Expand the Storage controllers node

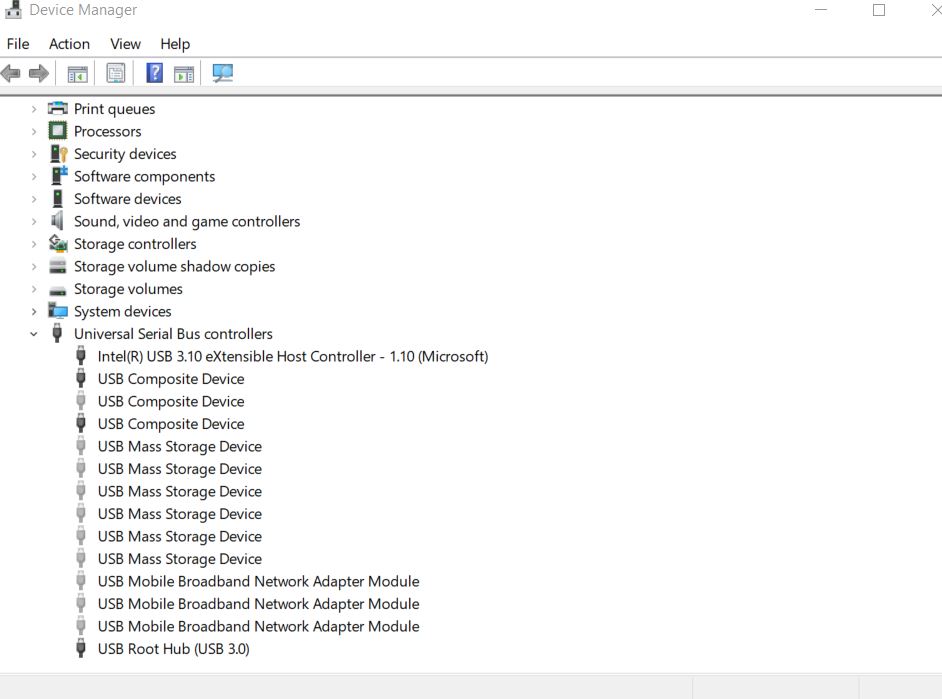(x=34, y=244)
